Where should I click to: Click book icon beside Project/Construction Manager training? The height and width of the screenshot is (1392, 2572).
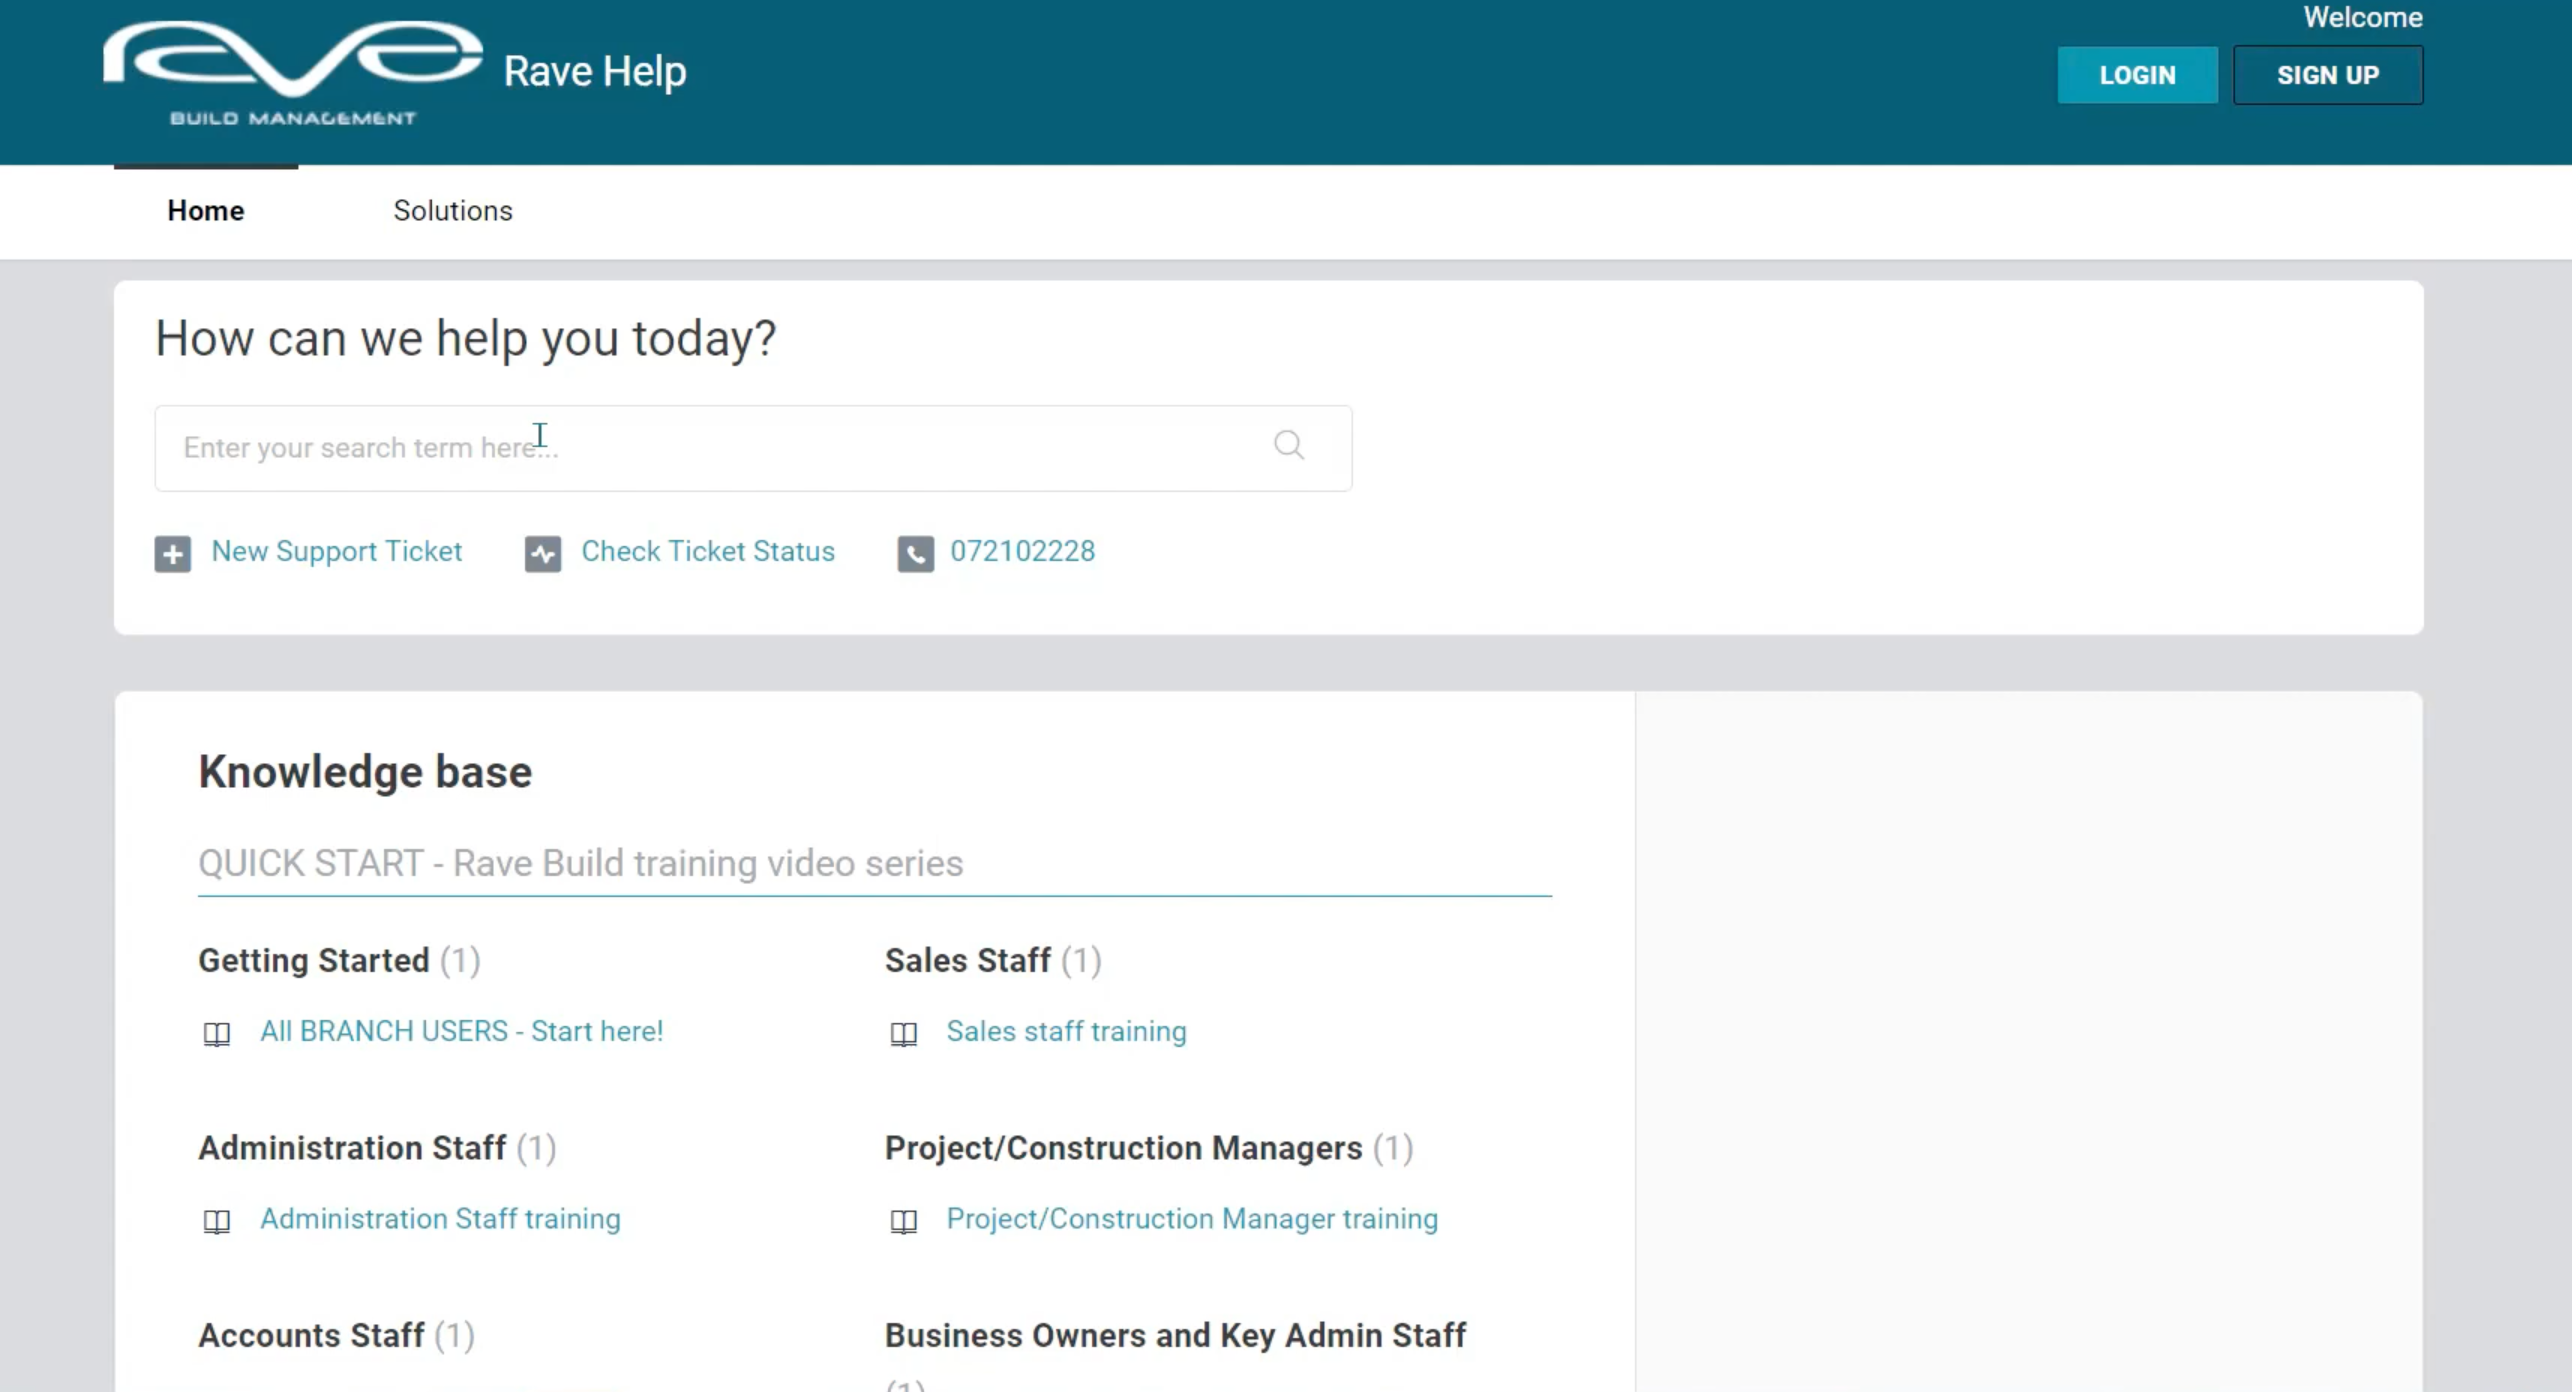point(903,1221)
